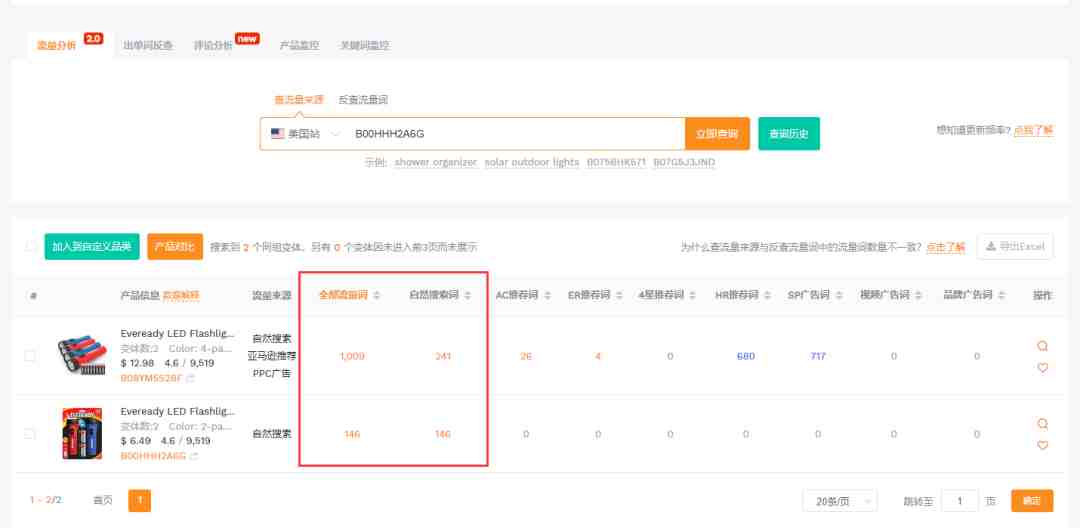Image resolution: width=1080 pixels, height=528 pixels.
Task: Sort by HR推荐词 column arrows
Action: [767, 295]
